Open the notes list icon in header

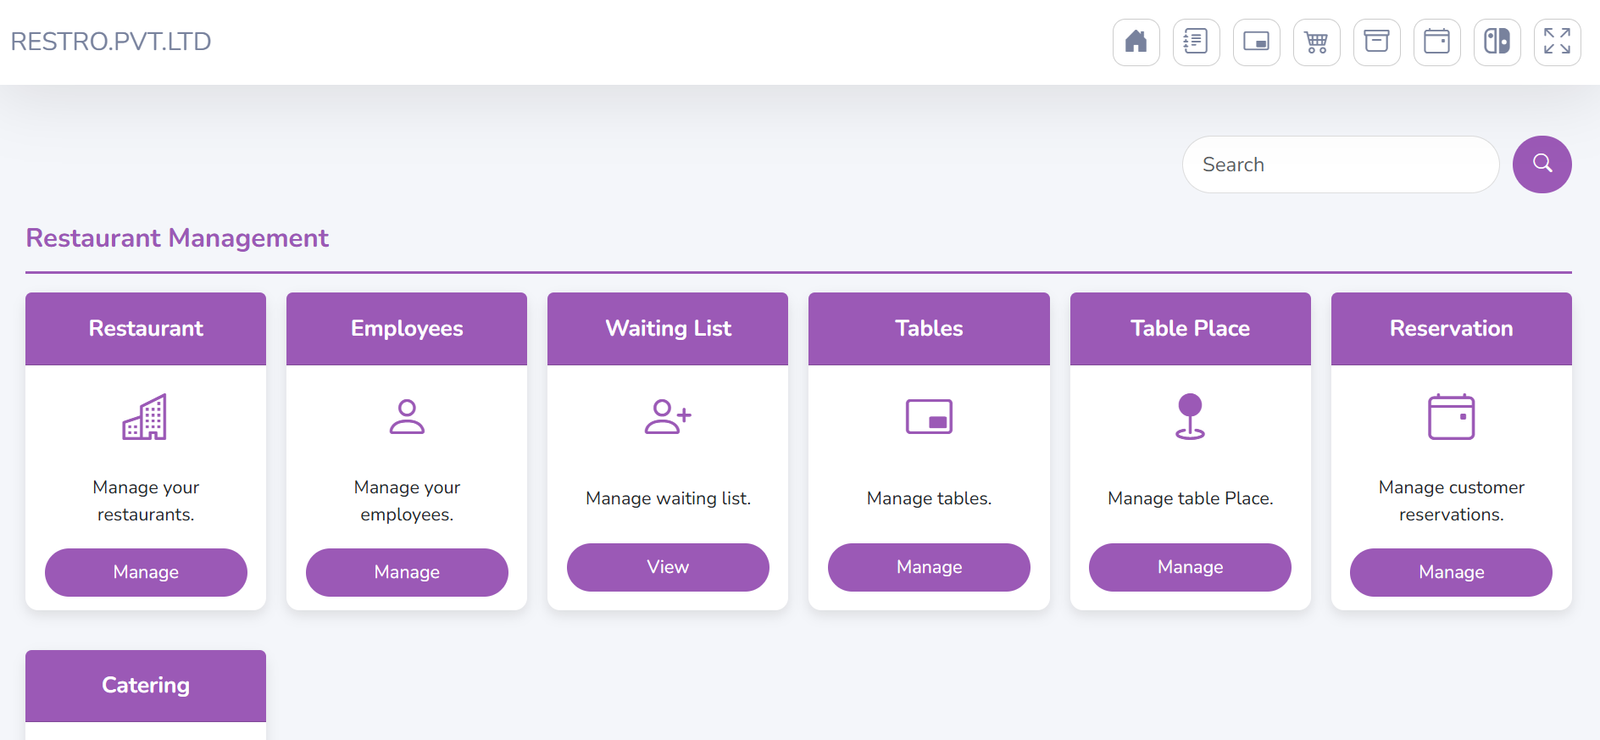tap(1196, 42)
